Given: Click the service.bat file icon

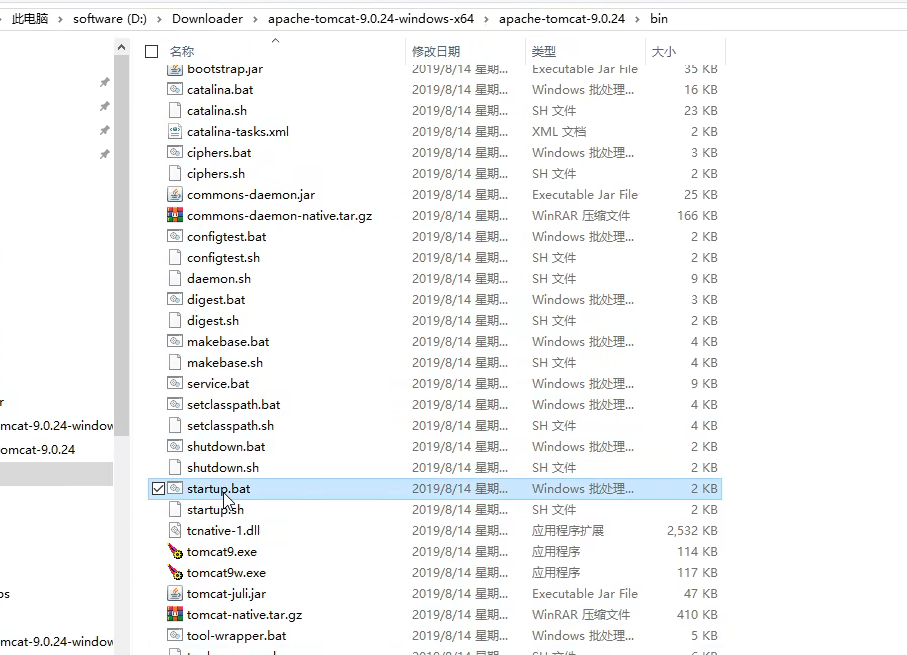Looking at the screenshot, I should tap(175, 383).
